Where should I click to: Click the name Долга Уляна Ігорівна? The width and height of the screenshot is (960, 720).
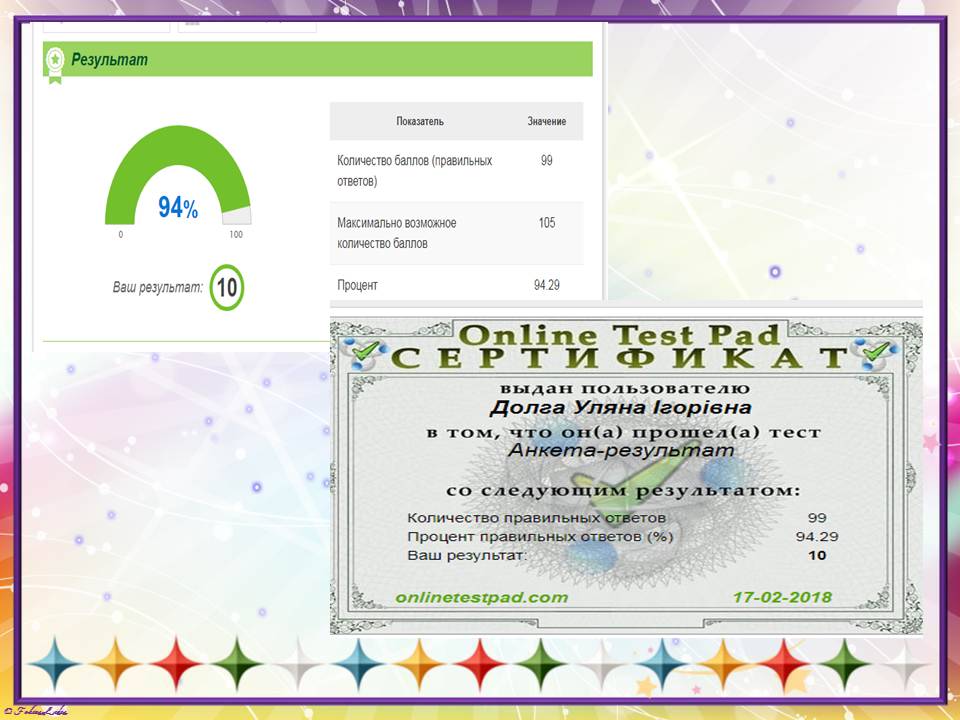pyautogui.click(x=620, y=408)
